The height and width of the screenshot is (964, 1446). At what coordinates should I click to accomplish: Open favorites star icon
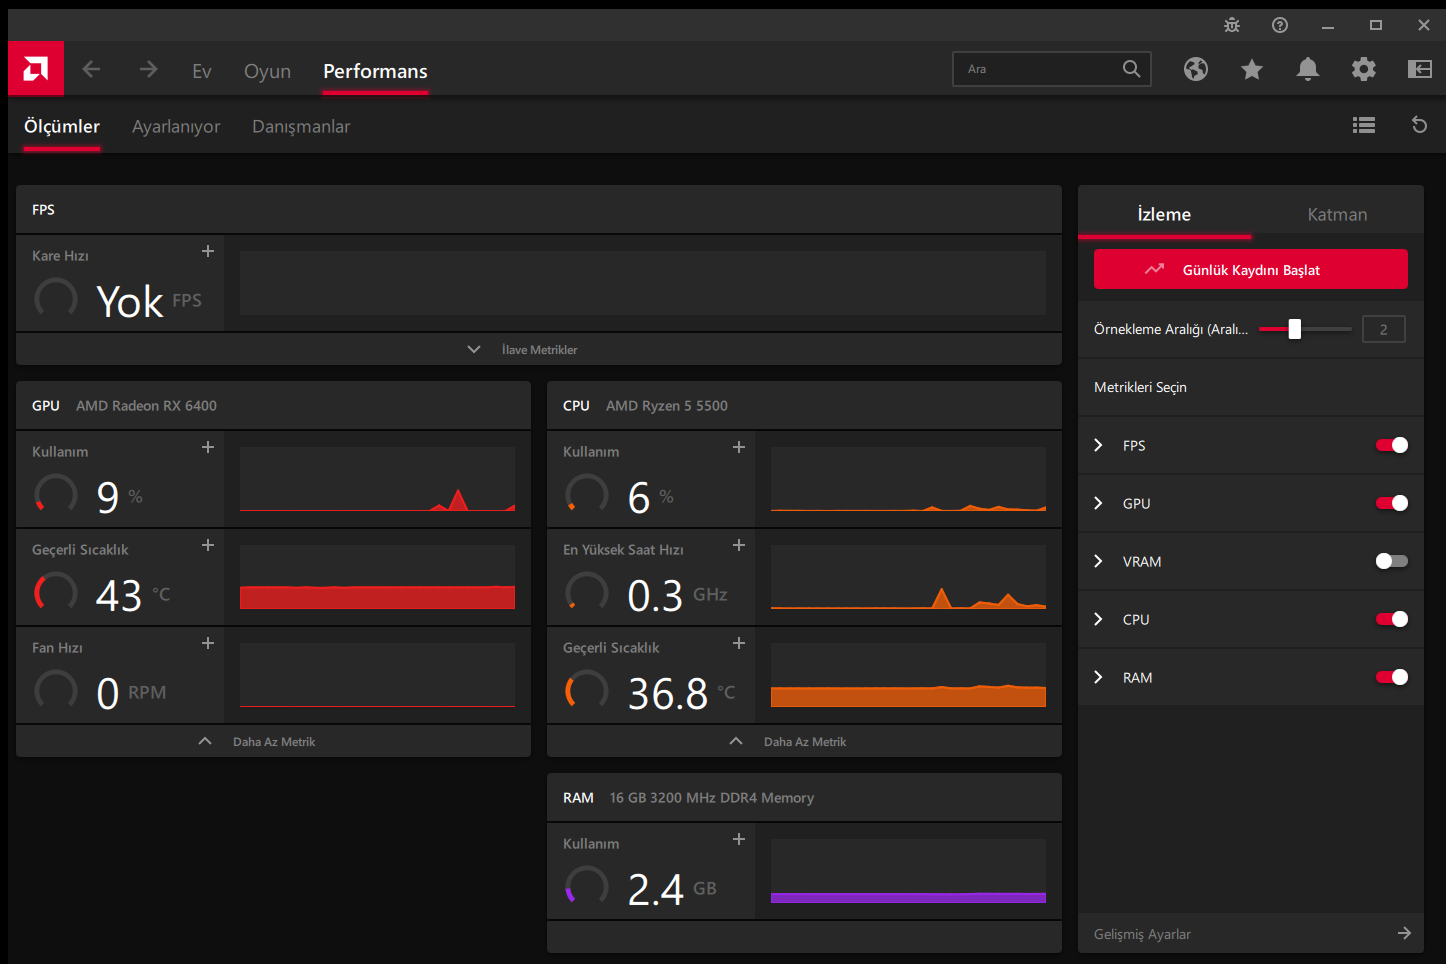tap(1252, 69)
